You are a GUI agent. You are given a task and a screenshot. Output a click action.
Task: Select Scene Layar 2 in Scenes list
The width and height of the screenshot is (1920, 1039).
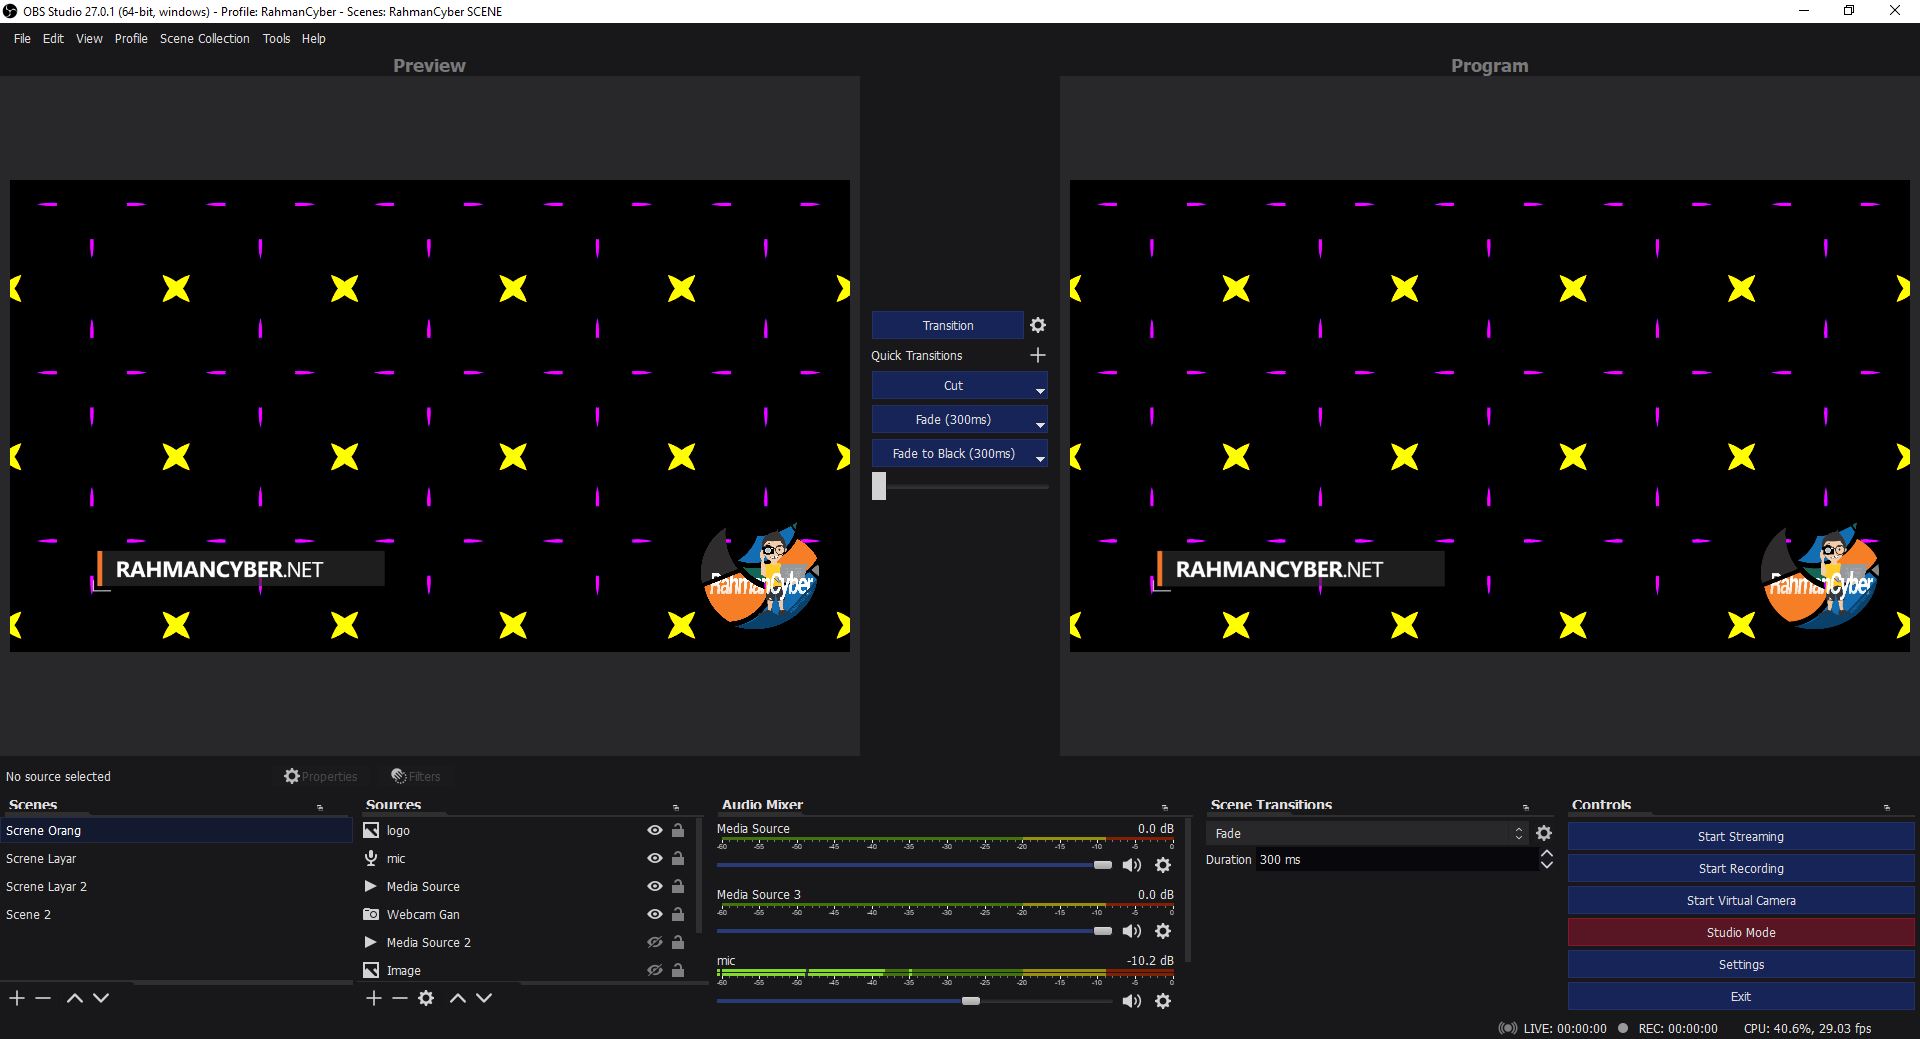[x=176, y=886]
